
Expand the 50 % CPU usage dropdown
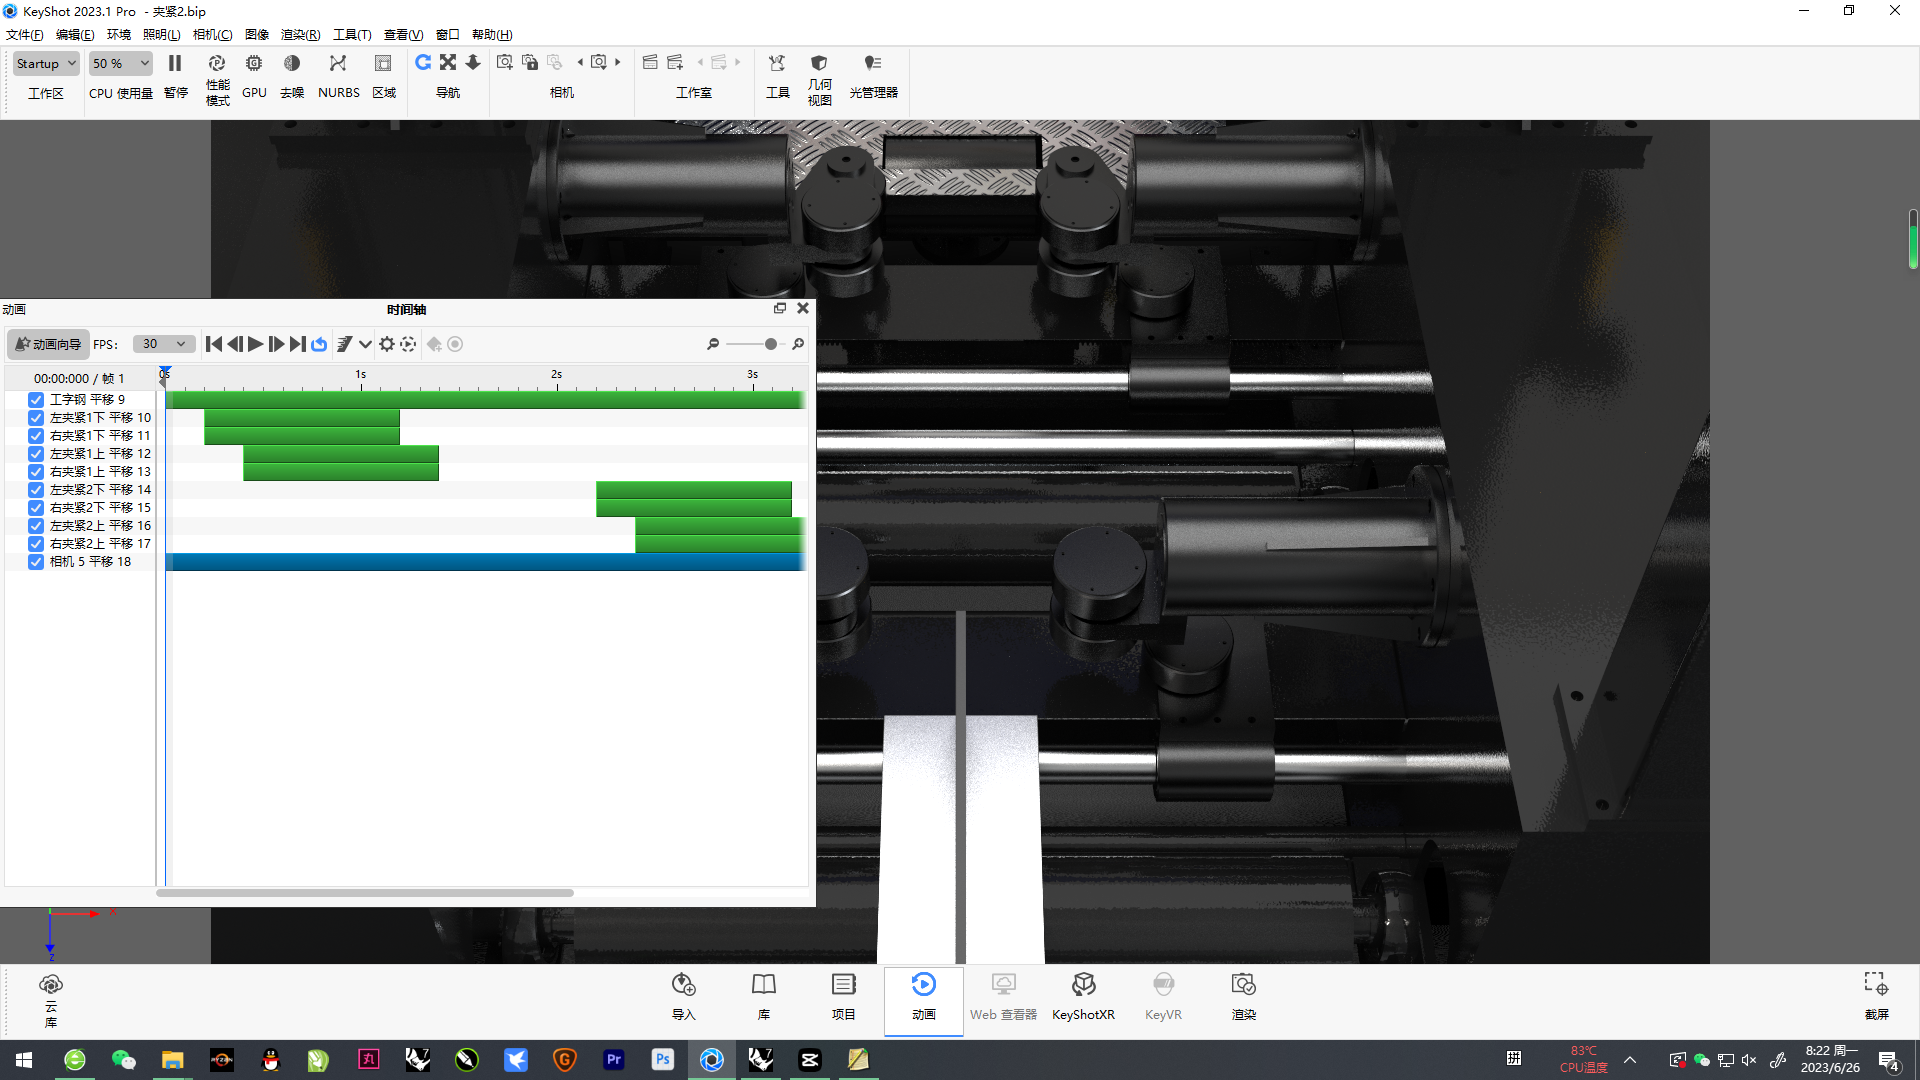pos(120,64)
